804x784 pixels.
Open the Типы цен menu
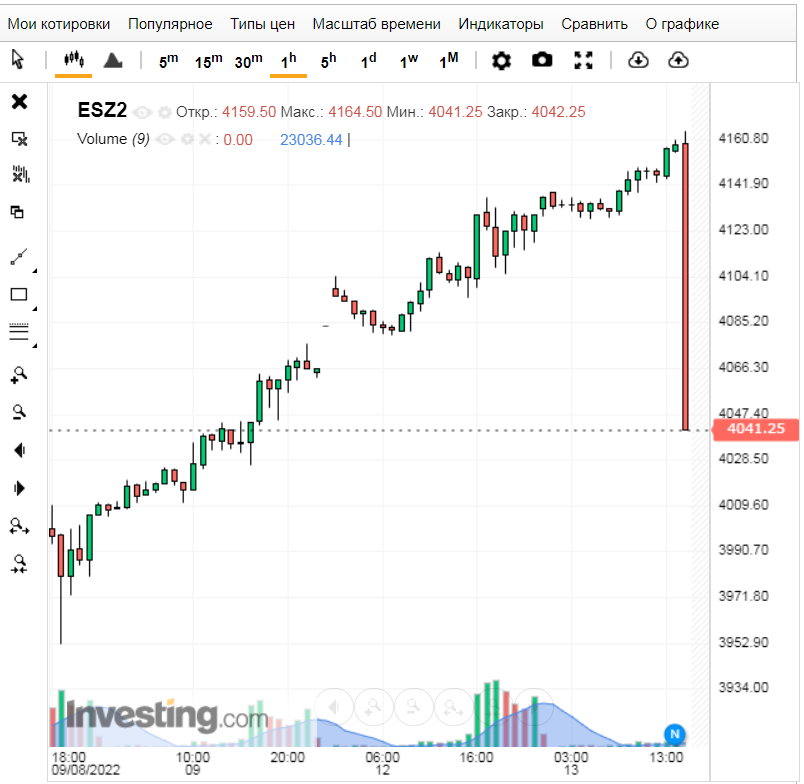tap(262, 24)
